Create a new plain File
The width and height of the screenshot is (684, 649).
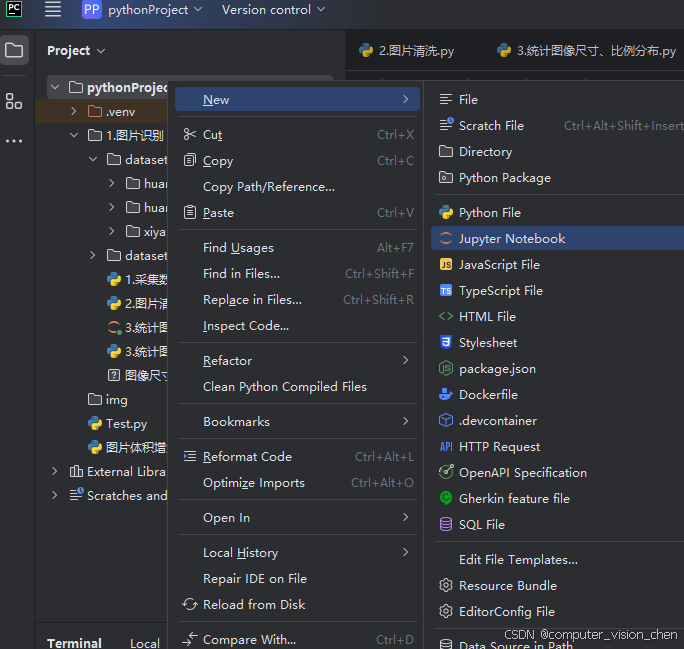557,99
